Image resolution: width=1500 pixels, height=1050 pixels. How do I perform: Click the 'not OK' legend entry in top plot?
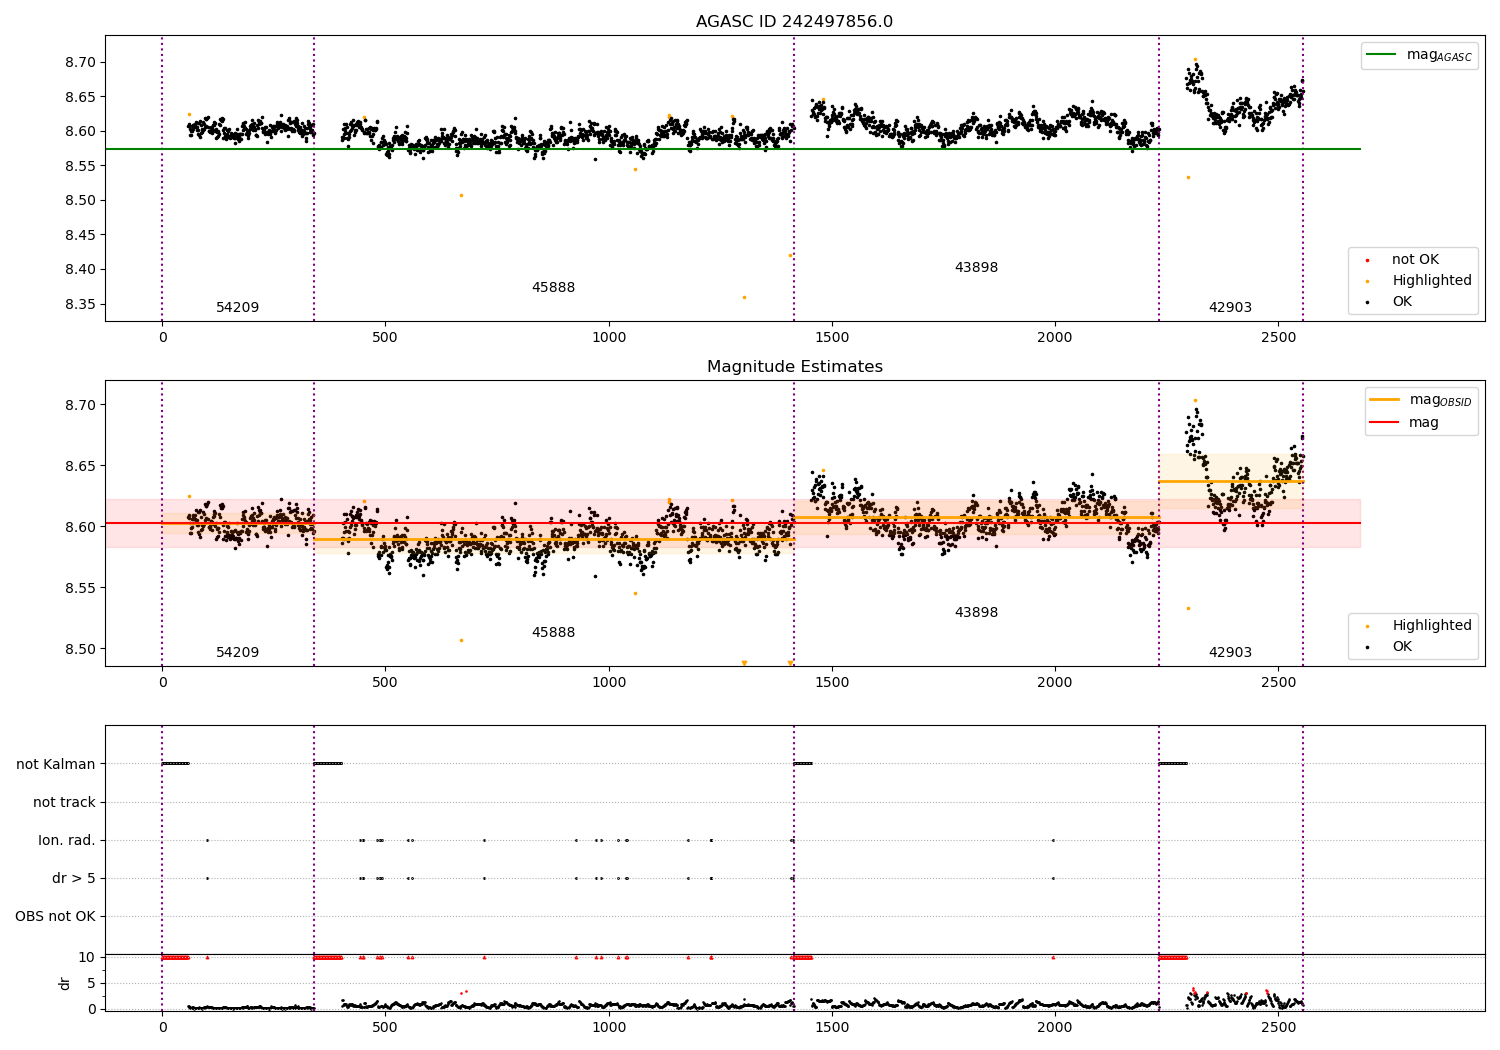coord(1415,260)
